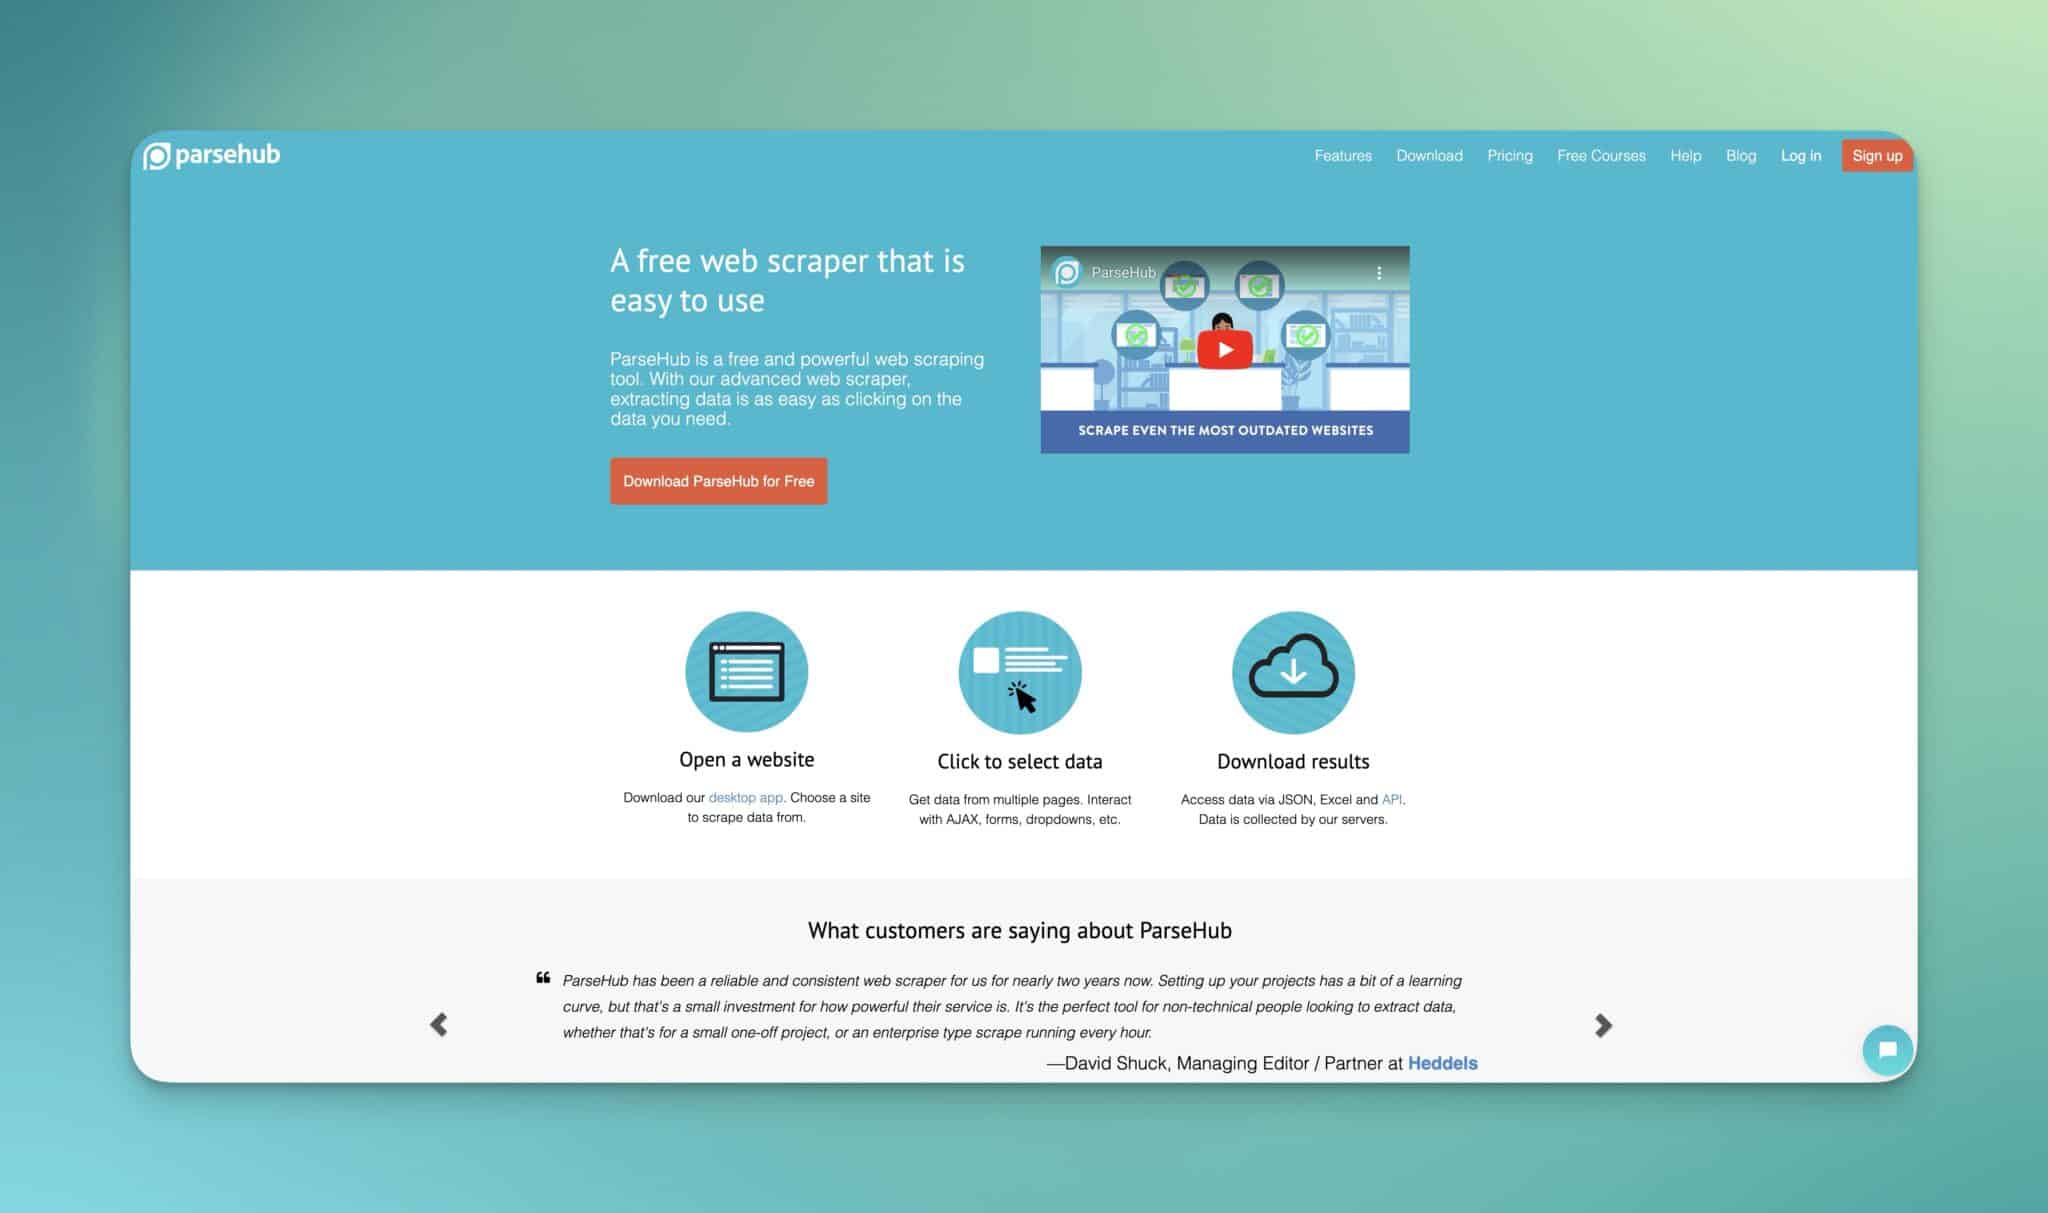
Task: Click the 'Download results' cloud icon
Action: coord(1293,670)
